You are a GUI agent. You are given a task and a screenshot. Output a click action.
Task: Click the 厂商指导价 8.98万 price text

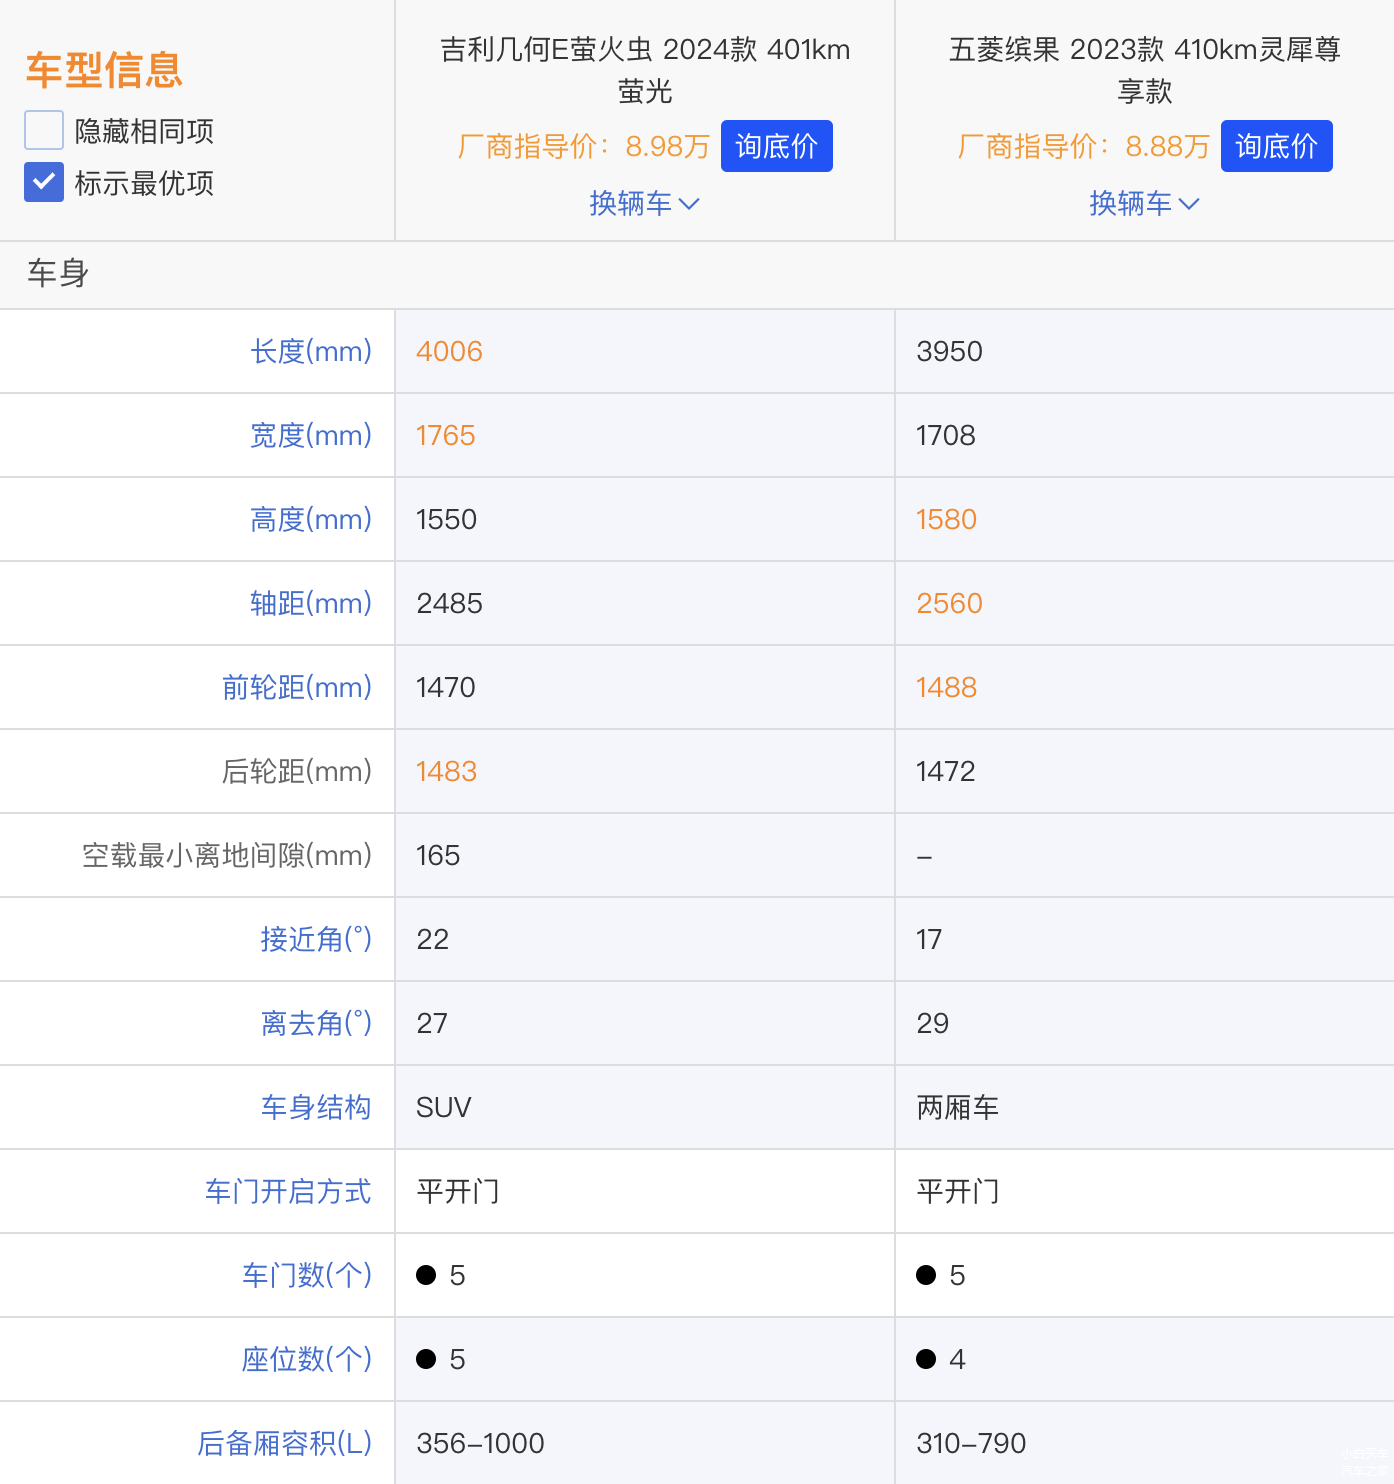click(x=583, y=146)
